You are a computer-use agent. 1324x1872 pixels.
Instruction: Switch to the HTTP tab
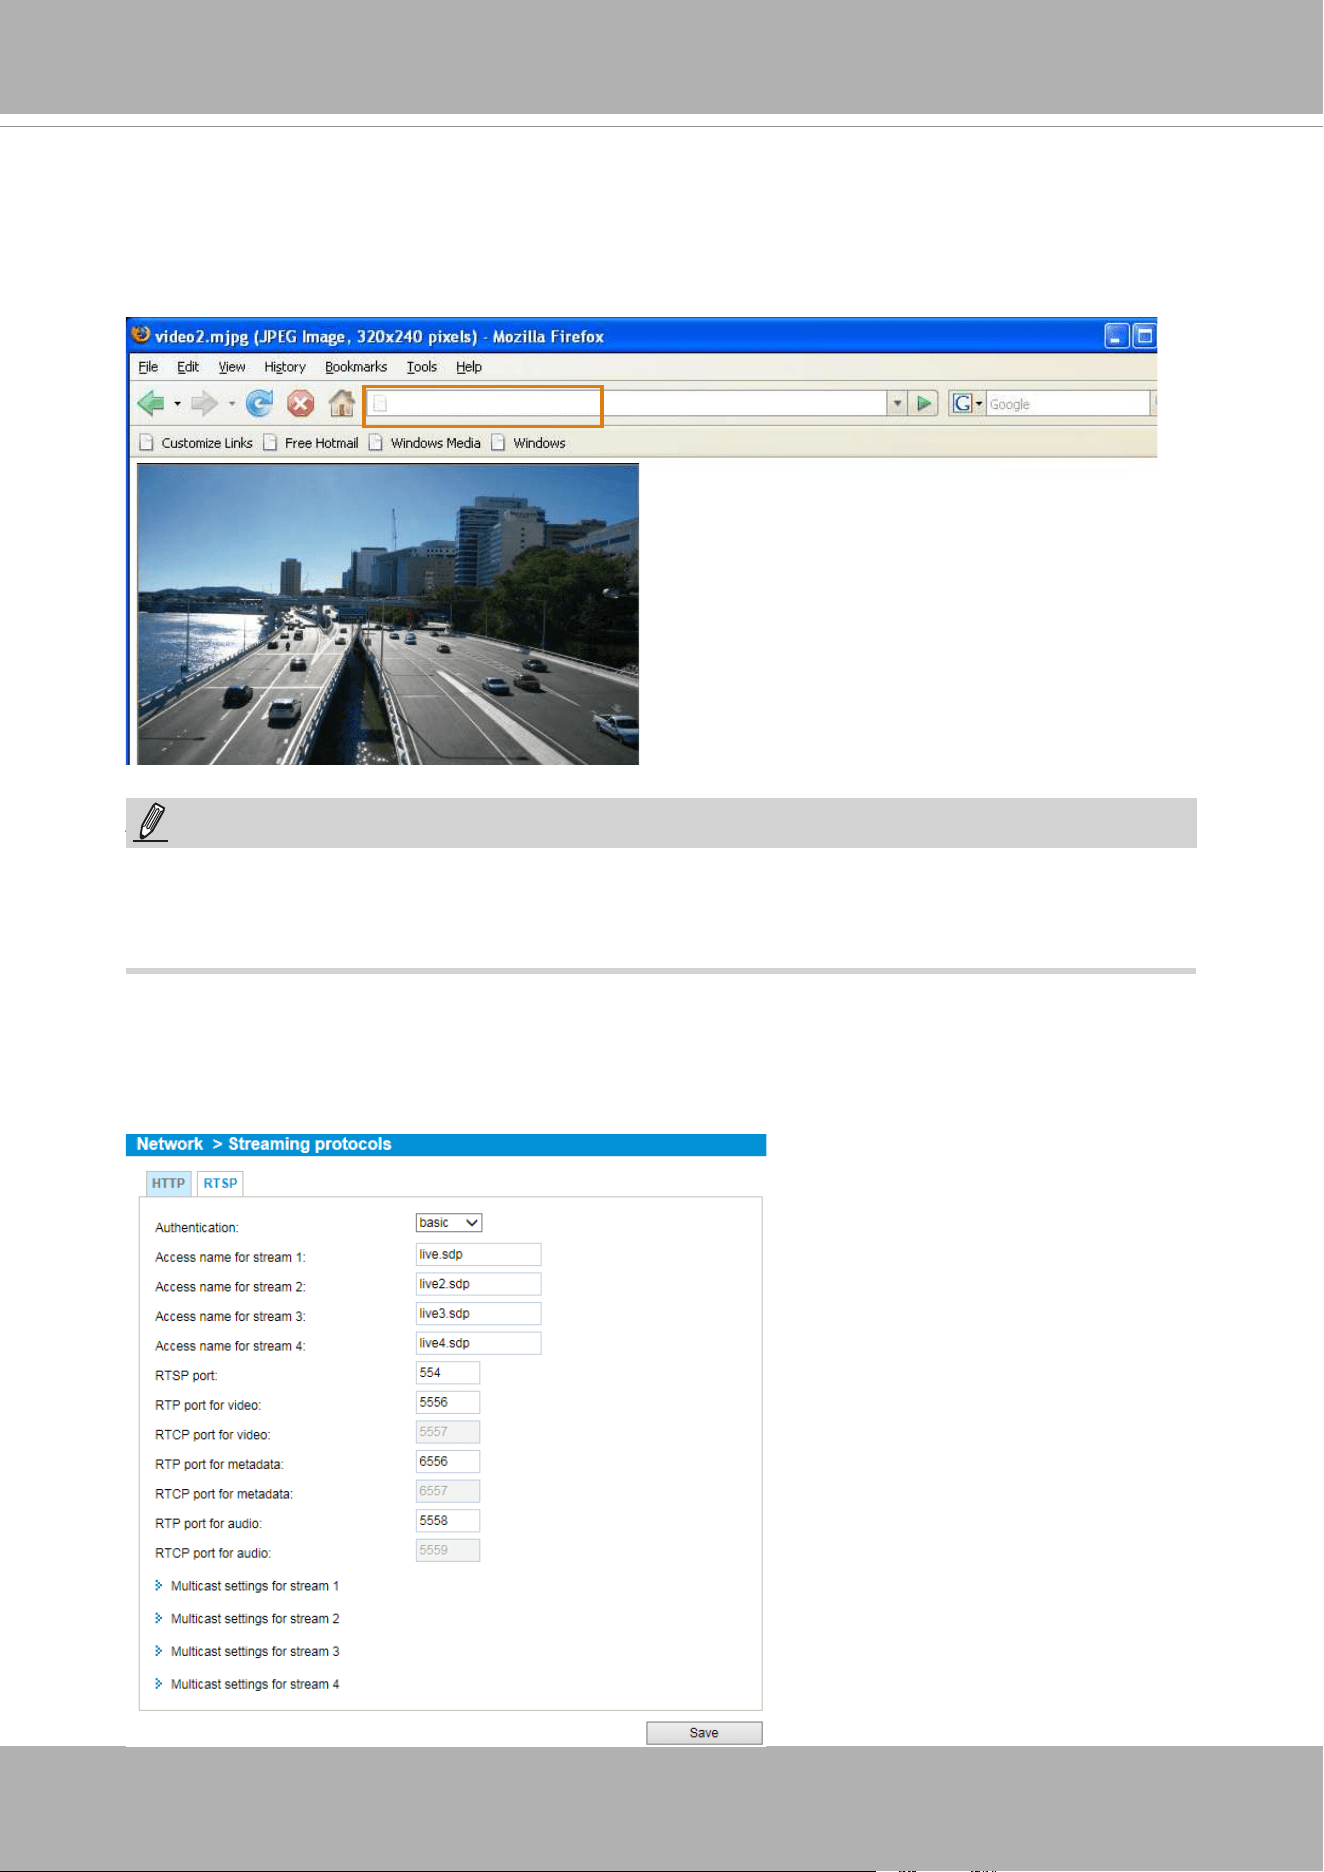tap(168, 1183)
